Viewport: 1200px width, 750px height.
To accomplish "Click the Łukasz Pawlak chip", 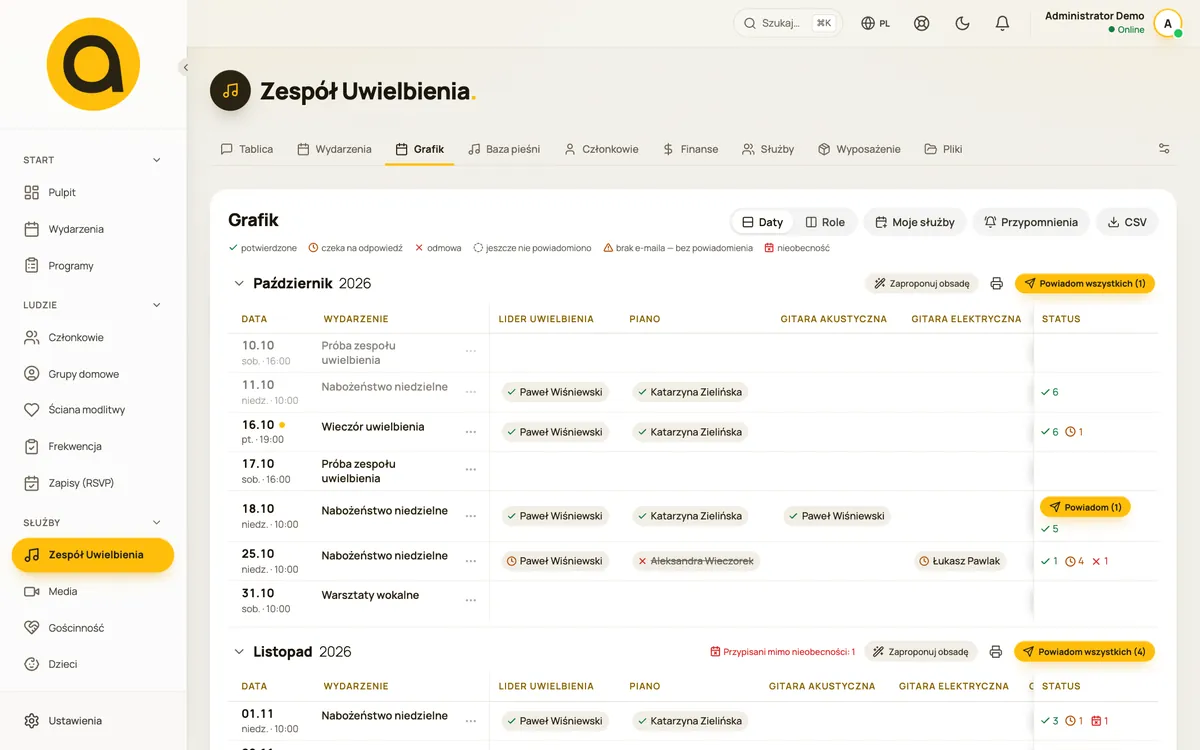I will [960, 561].
